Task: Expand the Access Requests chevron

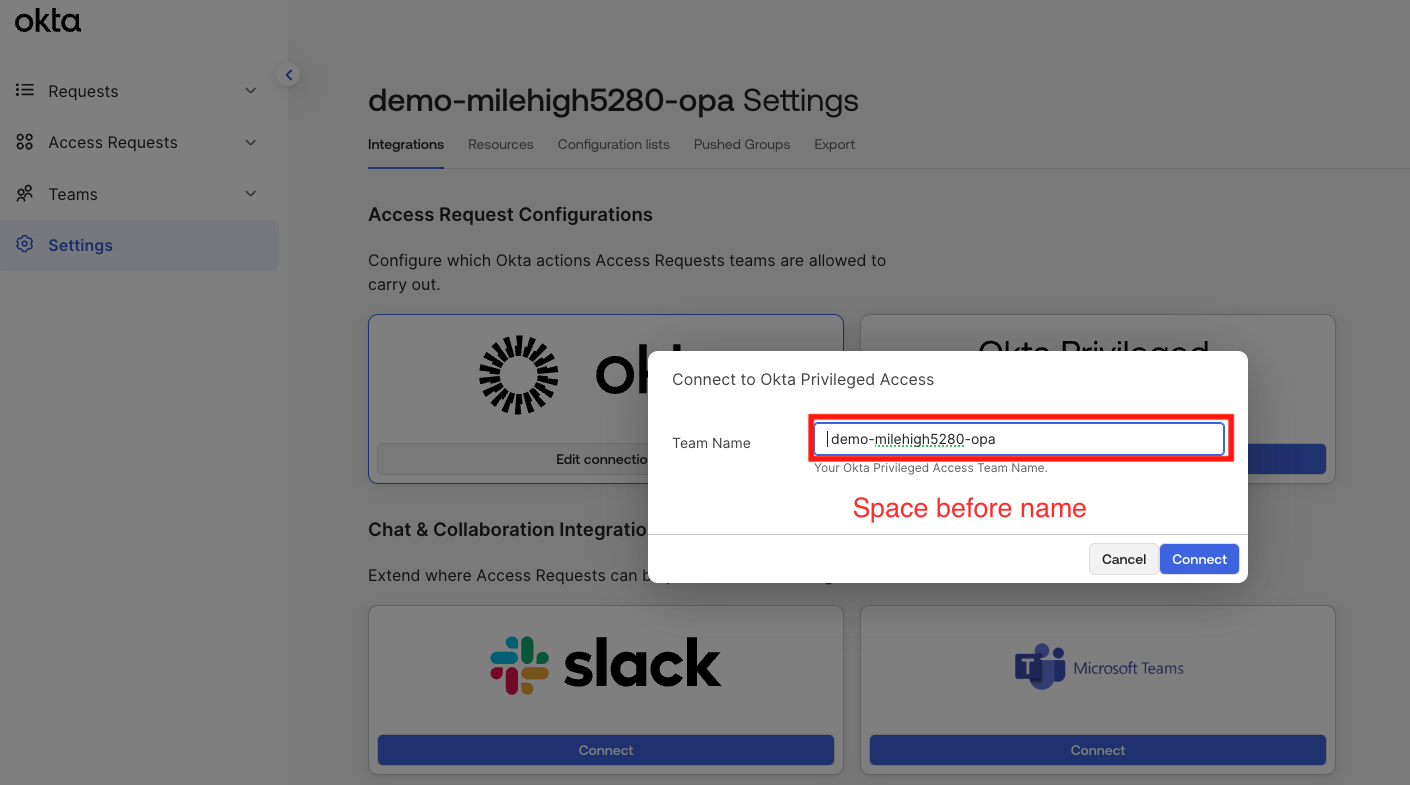Action: tap(251, 142)
